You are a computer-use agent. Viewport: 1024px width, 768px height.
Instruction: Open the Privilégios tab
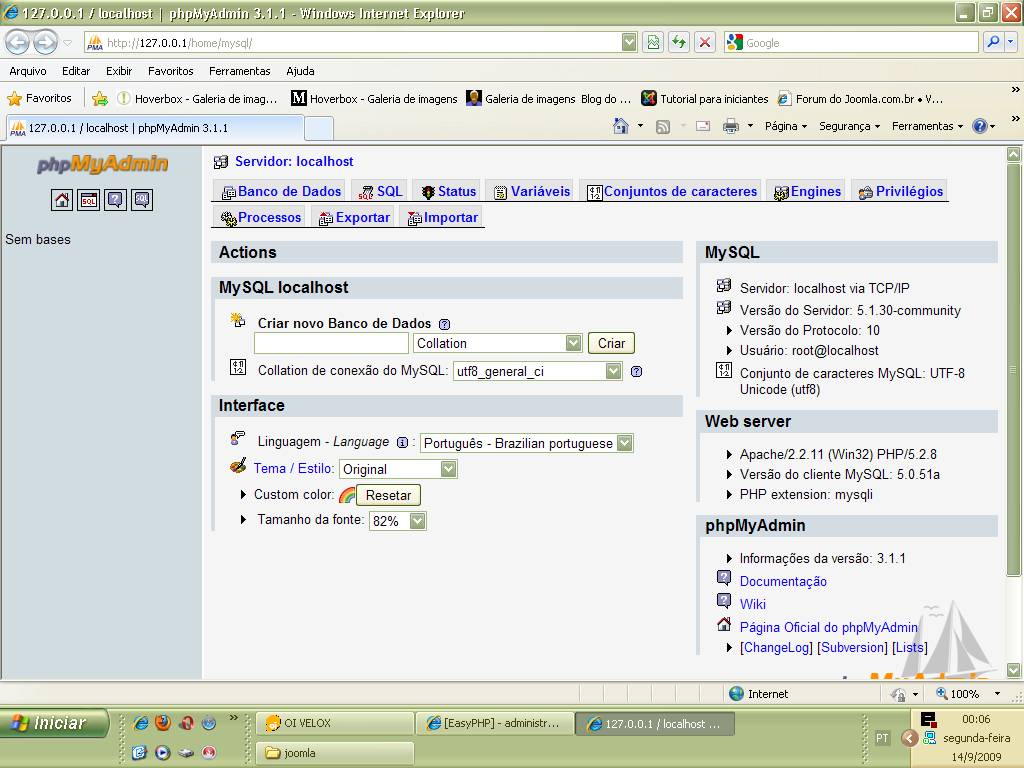(901, 191)
